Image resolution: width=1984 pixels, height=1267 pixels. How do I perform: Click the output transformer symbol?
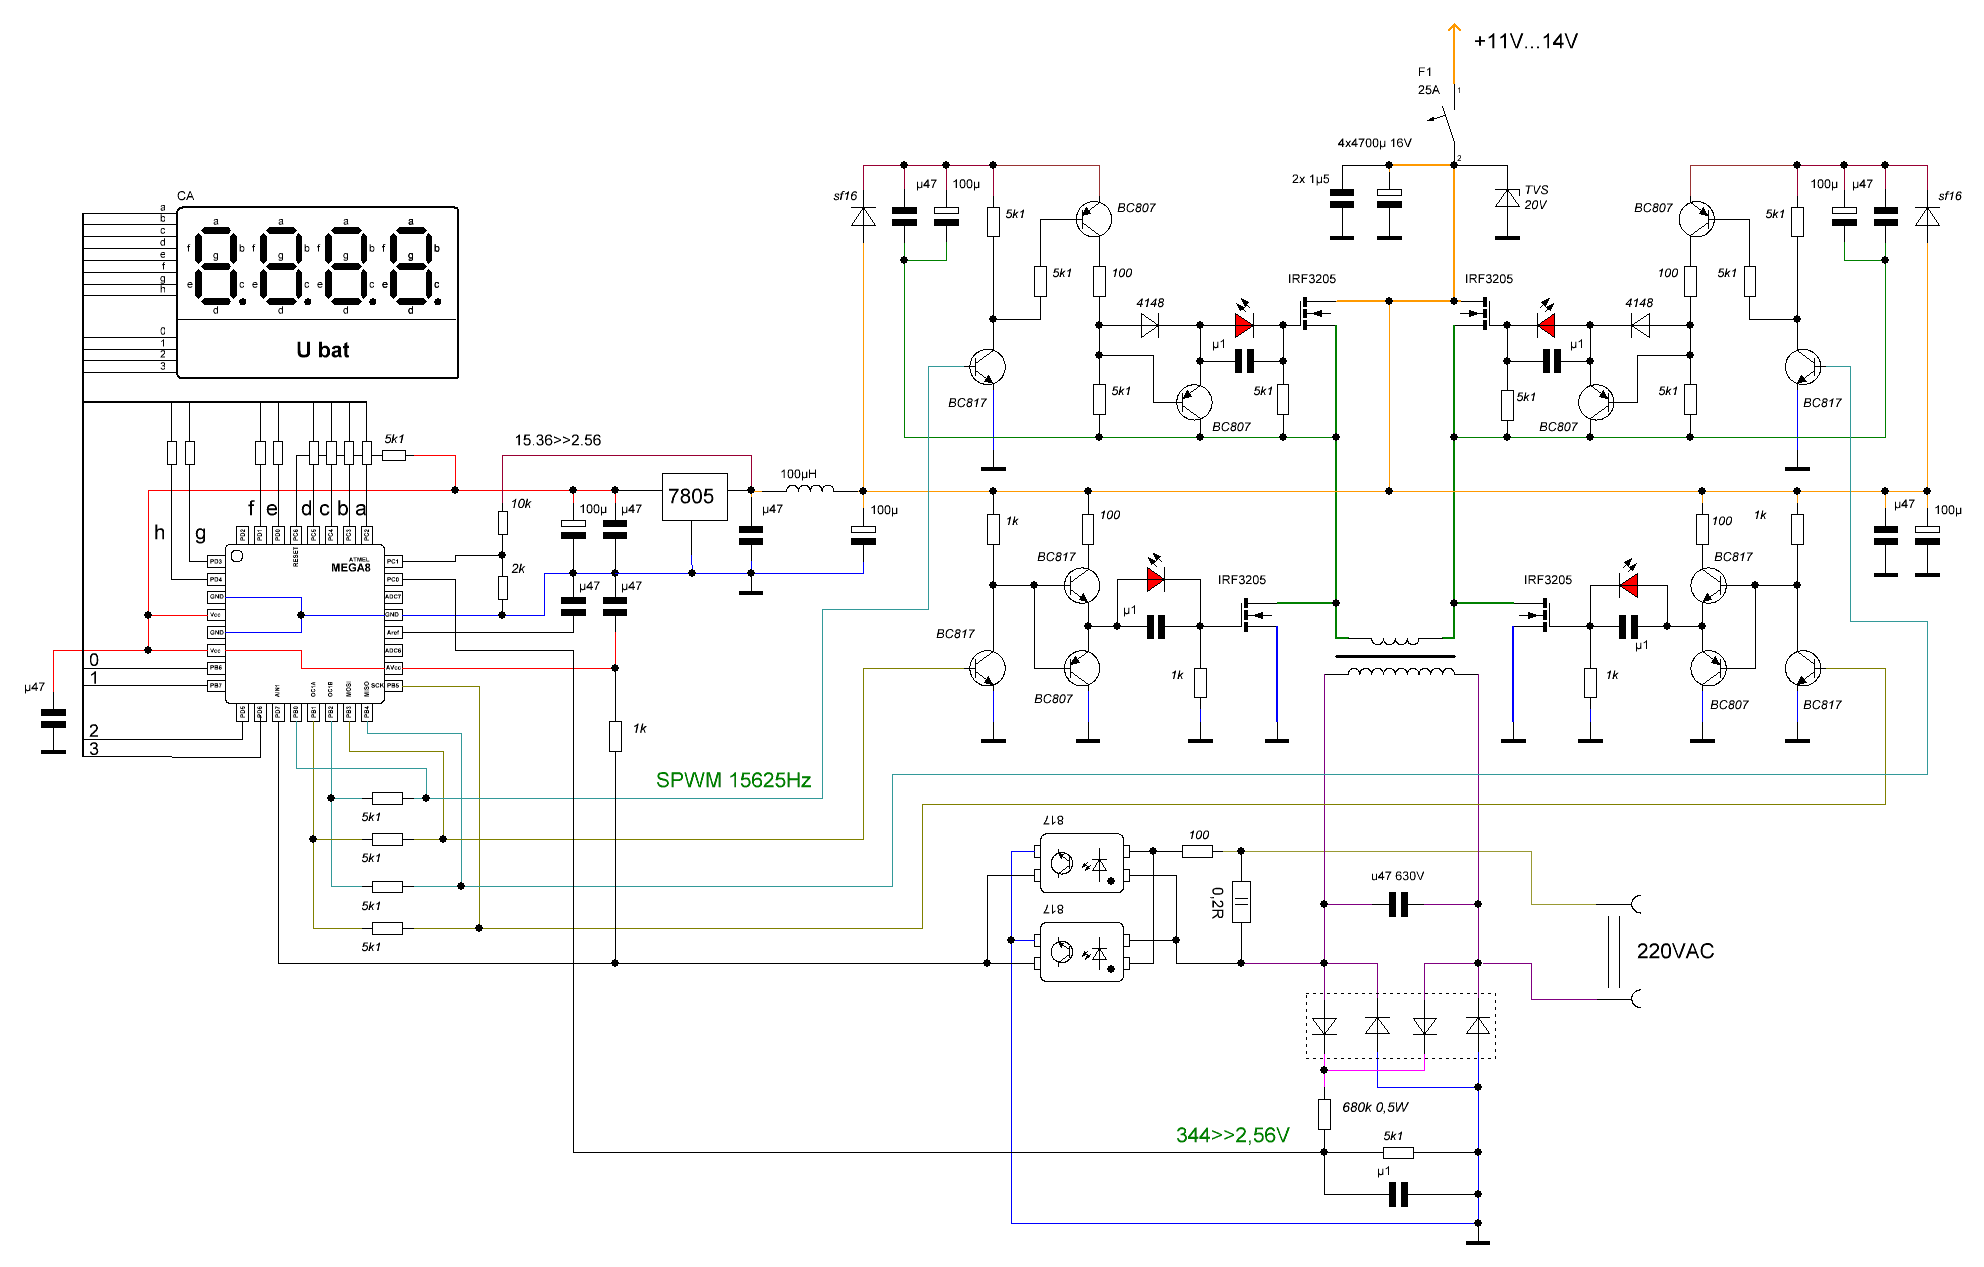coord(1395,657)
